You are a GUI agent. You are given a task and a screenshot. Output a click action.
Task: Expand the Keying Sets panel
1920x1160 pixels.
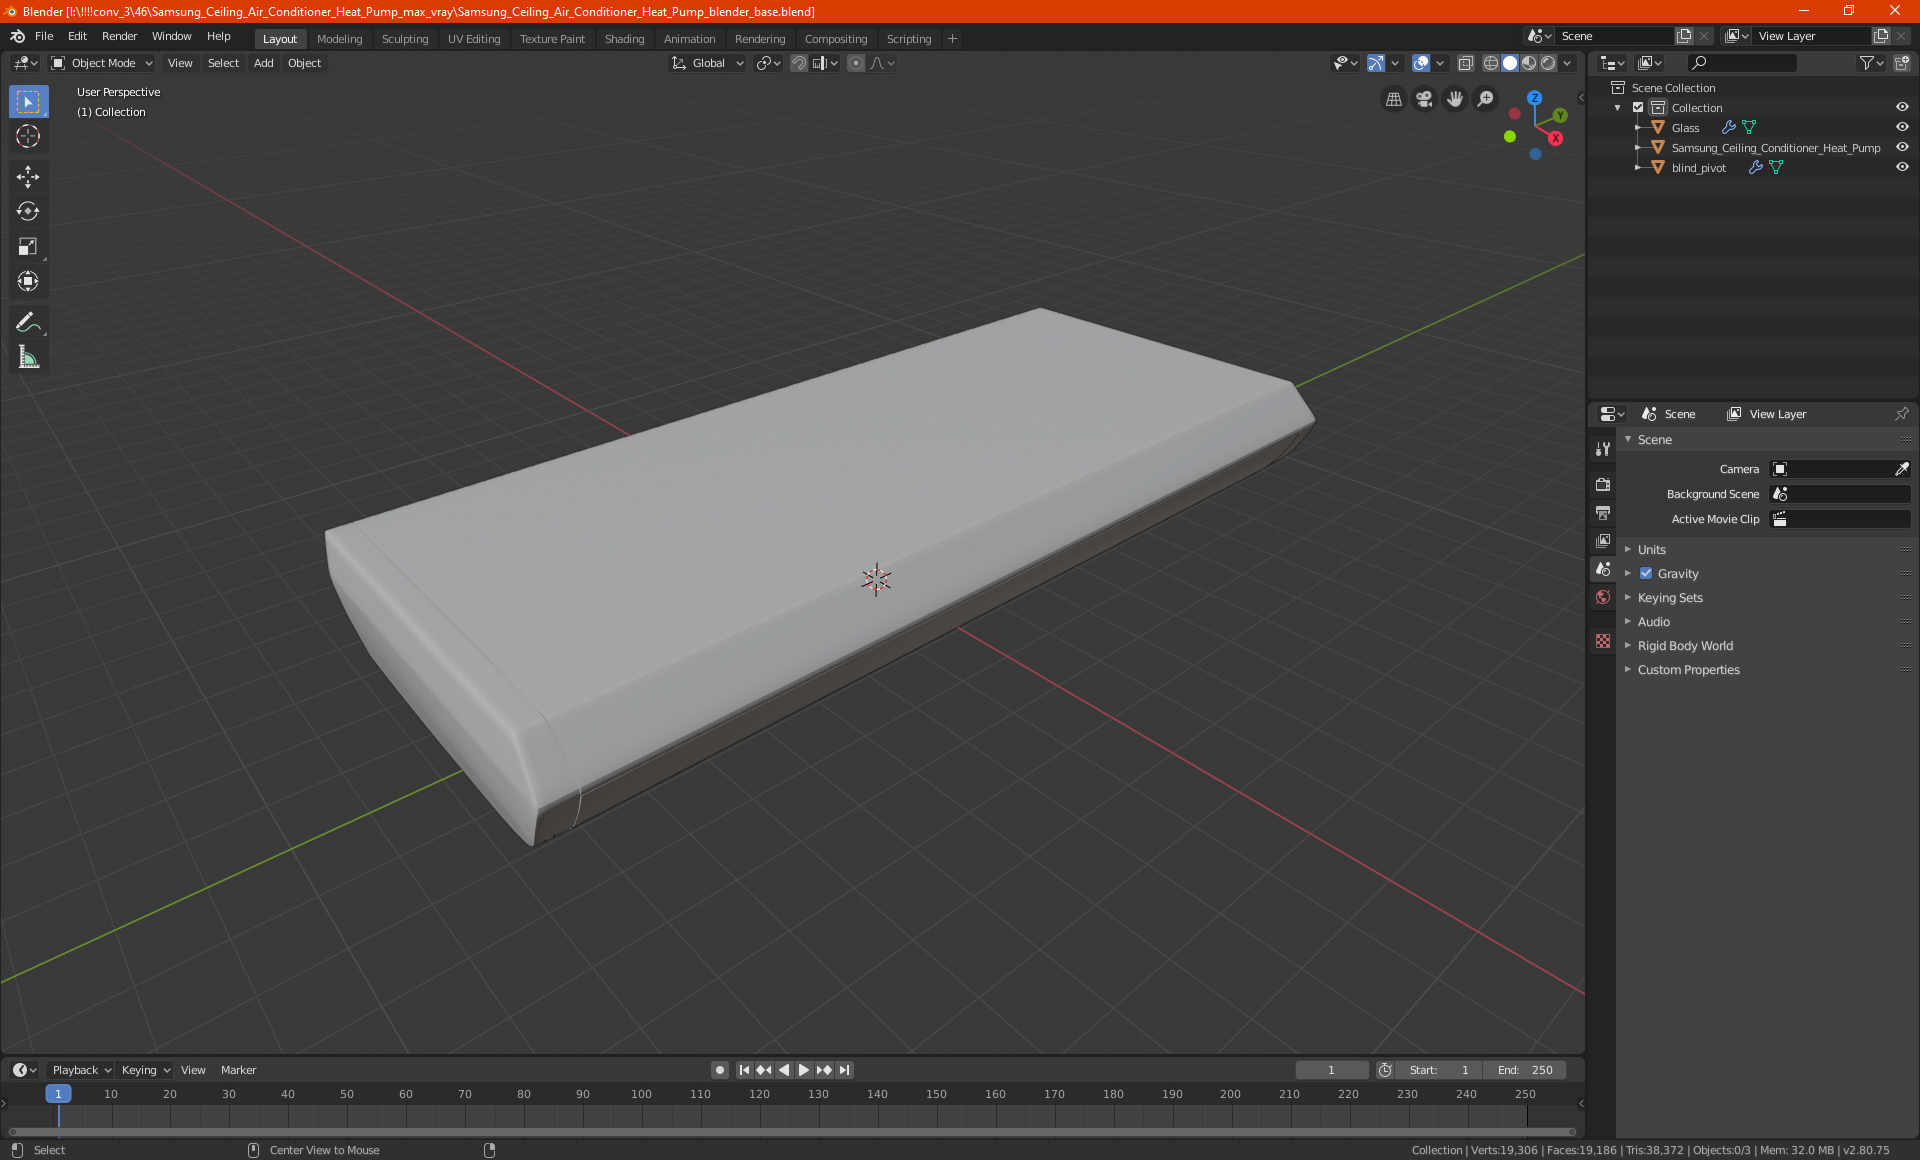1669,598
